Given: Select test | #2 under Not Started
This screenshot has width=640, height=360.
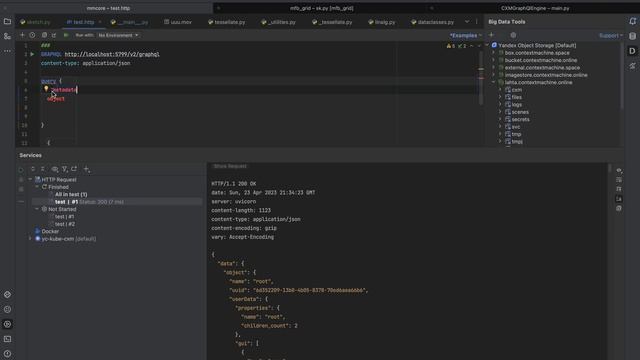Looking at the screenshot, I should coord(64,224).
